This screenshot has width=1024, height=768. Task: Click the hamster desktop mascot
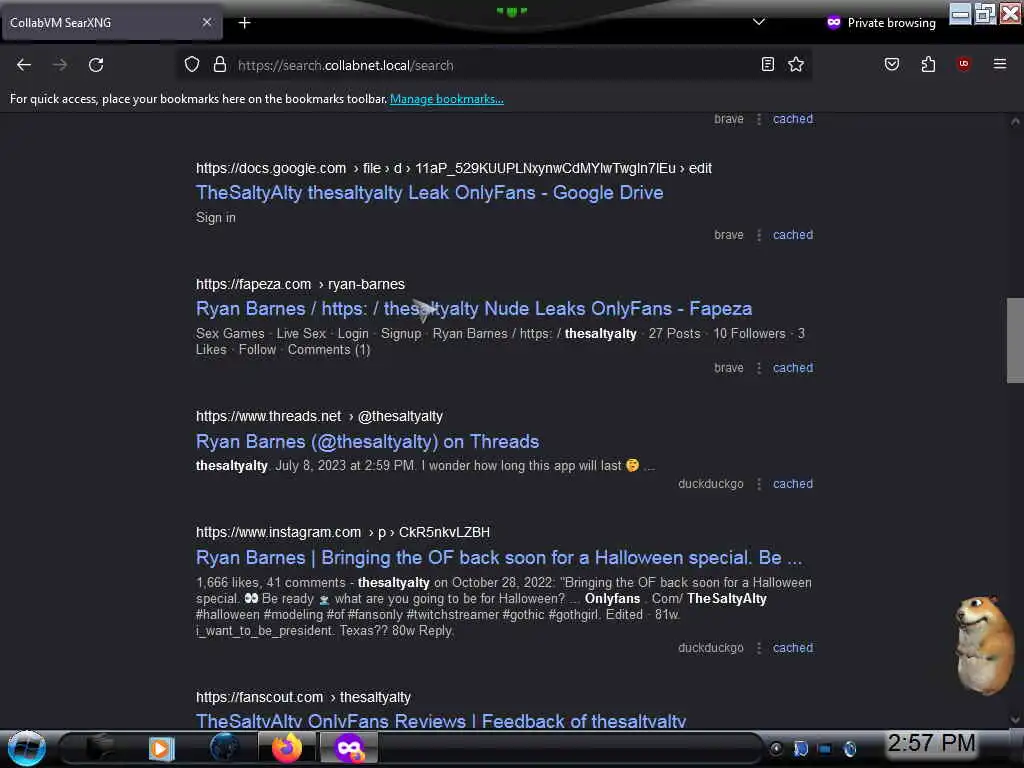coord(984,644)
